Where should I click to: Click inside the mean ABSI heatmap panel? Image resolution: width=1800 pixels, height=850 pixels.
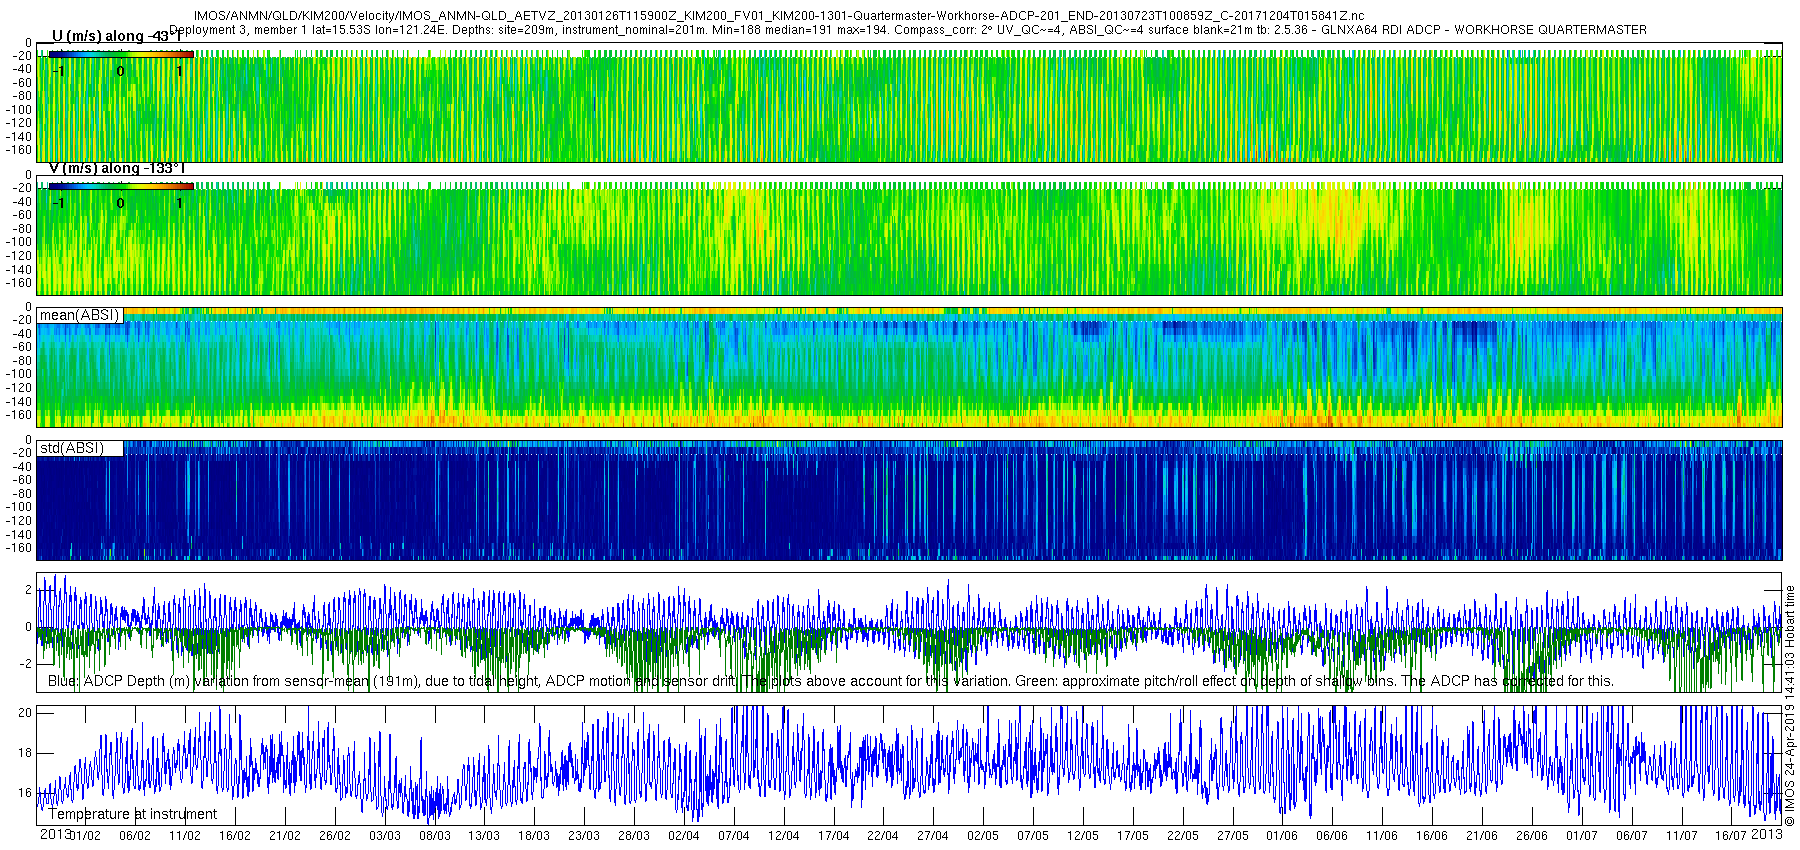point(909,367)
